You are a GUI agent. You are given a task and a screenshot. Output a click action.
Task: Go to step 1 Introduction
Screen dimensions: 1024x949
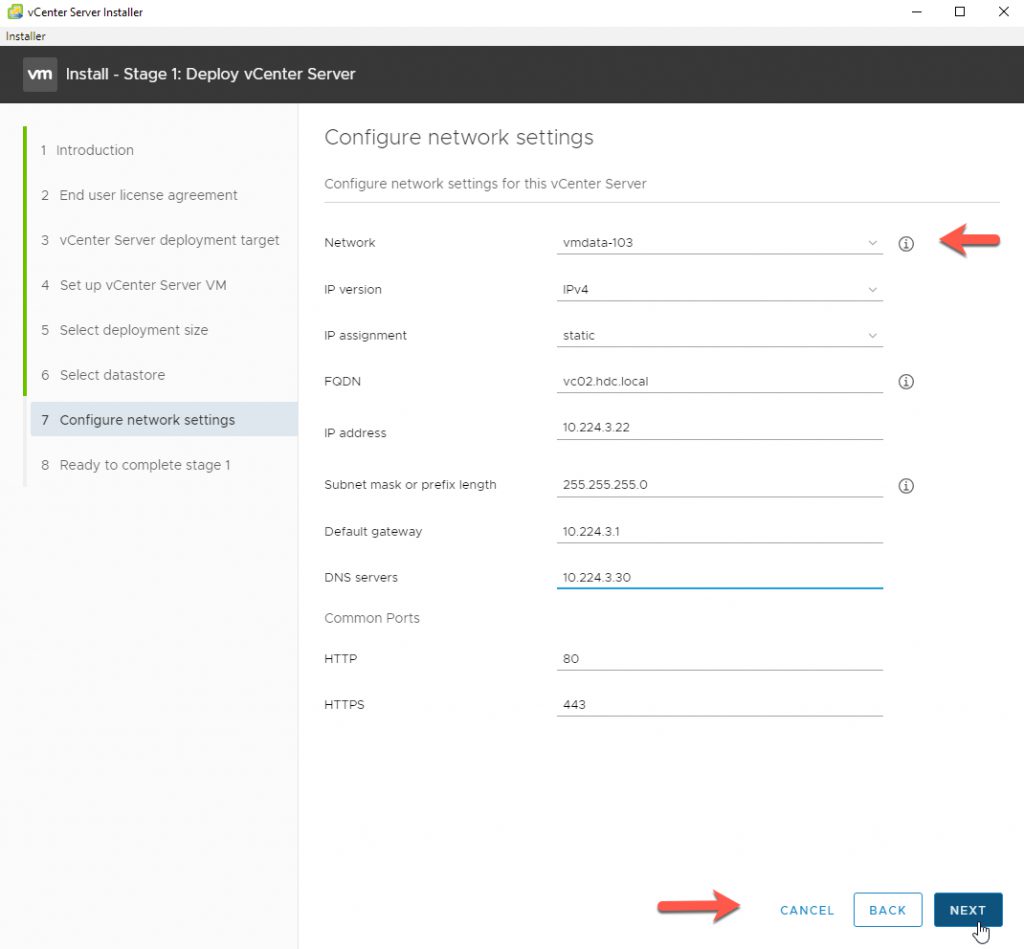pos(87,150)
